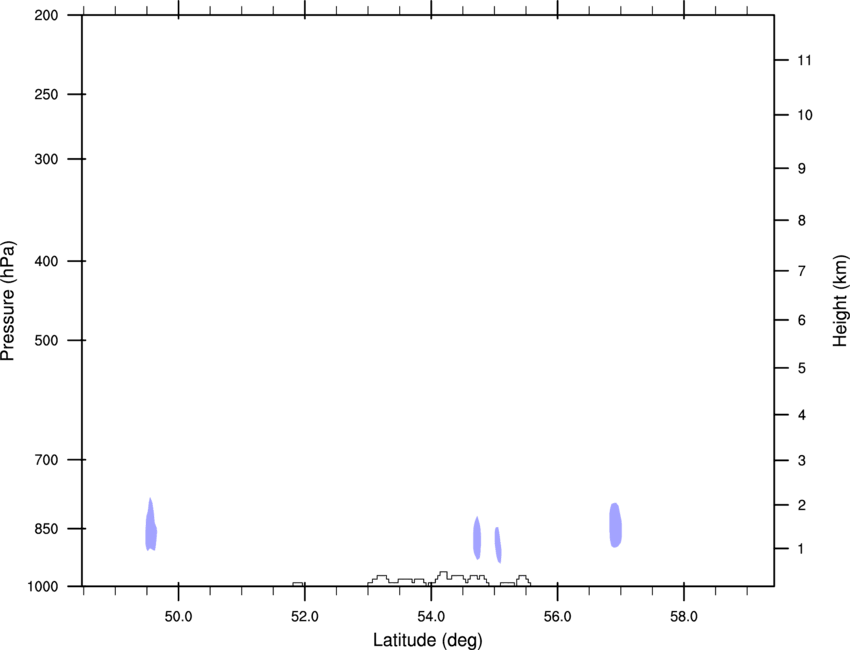Click latitude tick label 58.0
Viewport: 850px width, 650px height.
coord(684,617)
